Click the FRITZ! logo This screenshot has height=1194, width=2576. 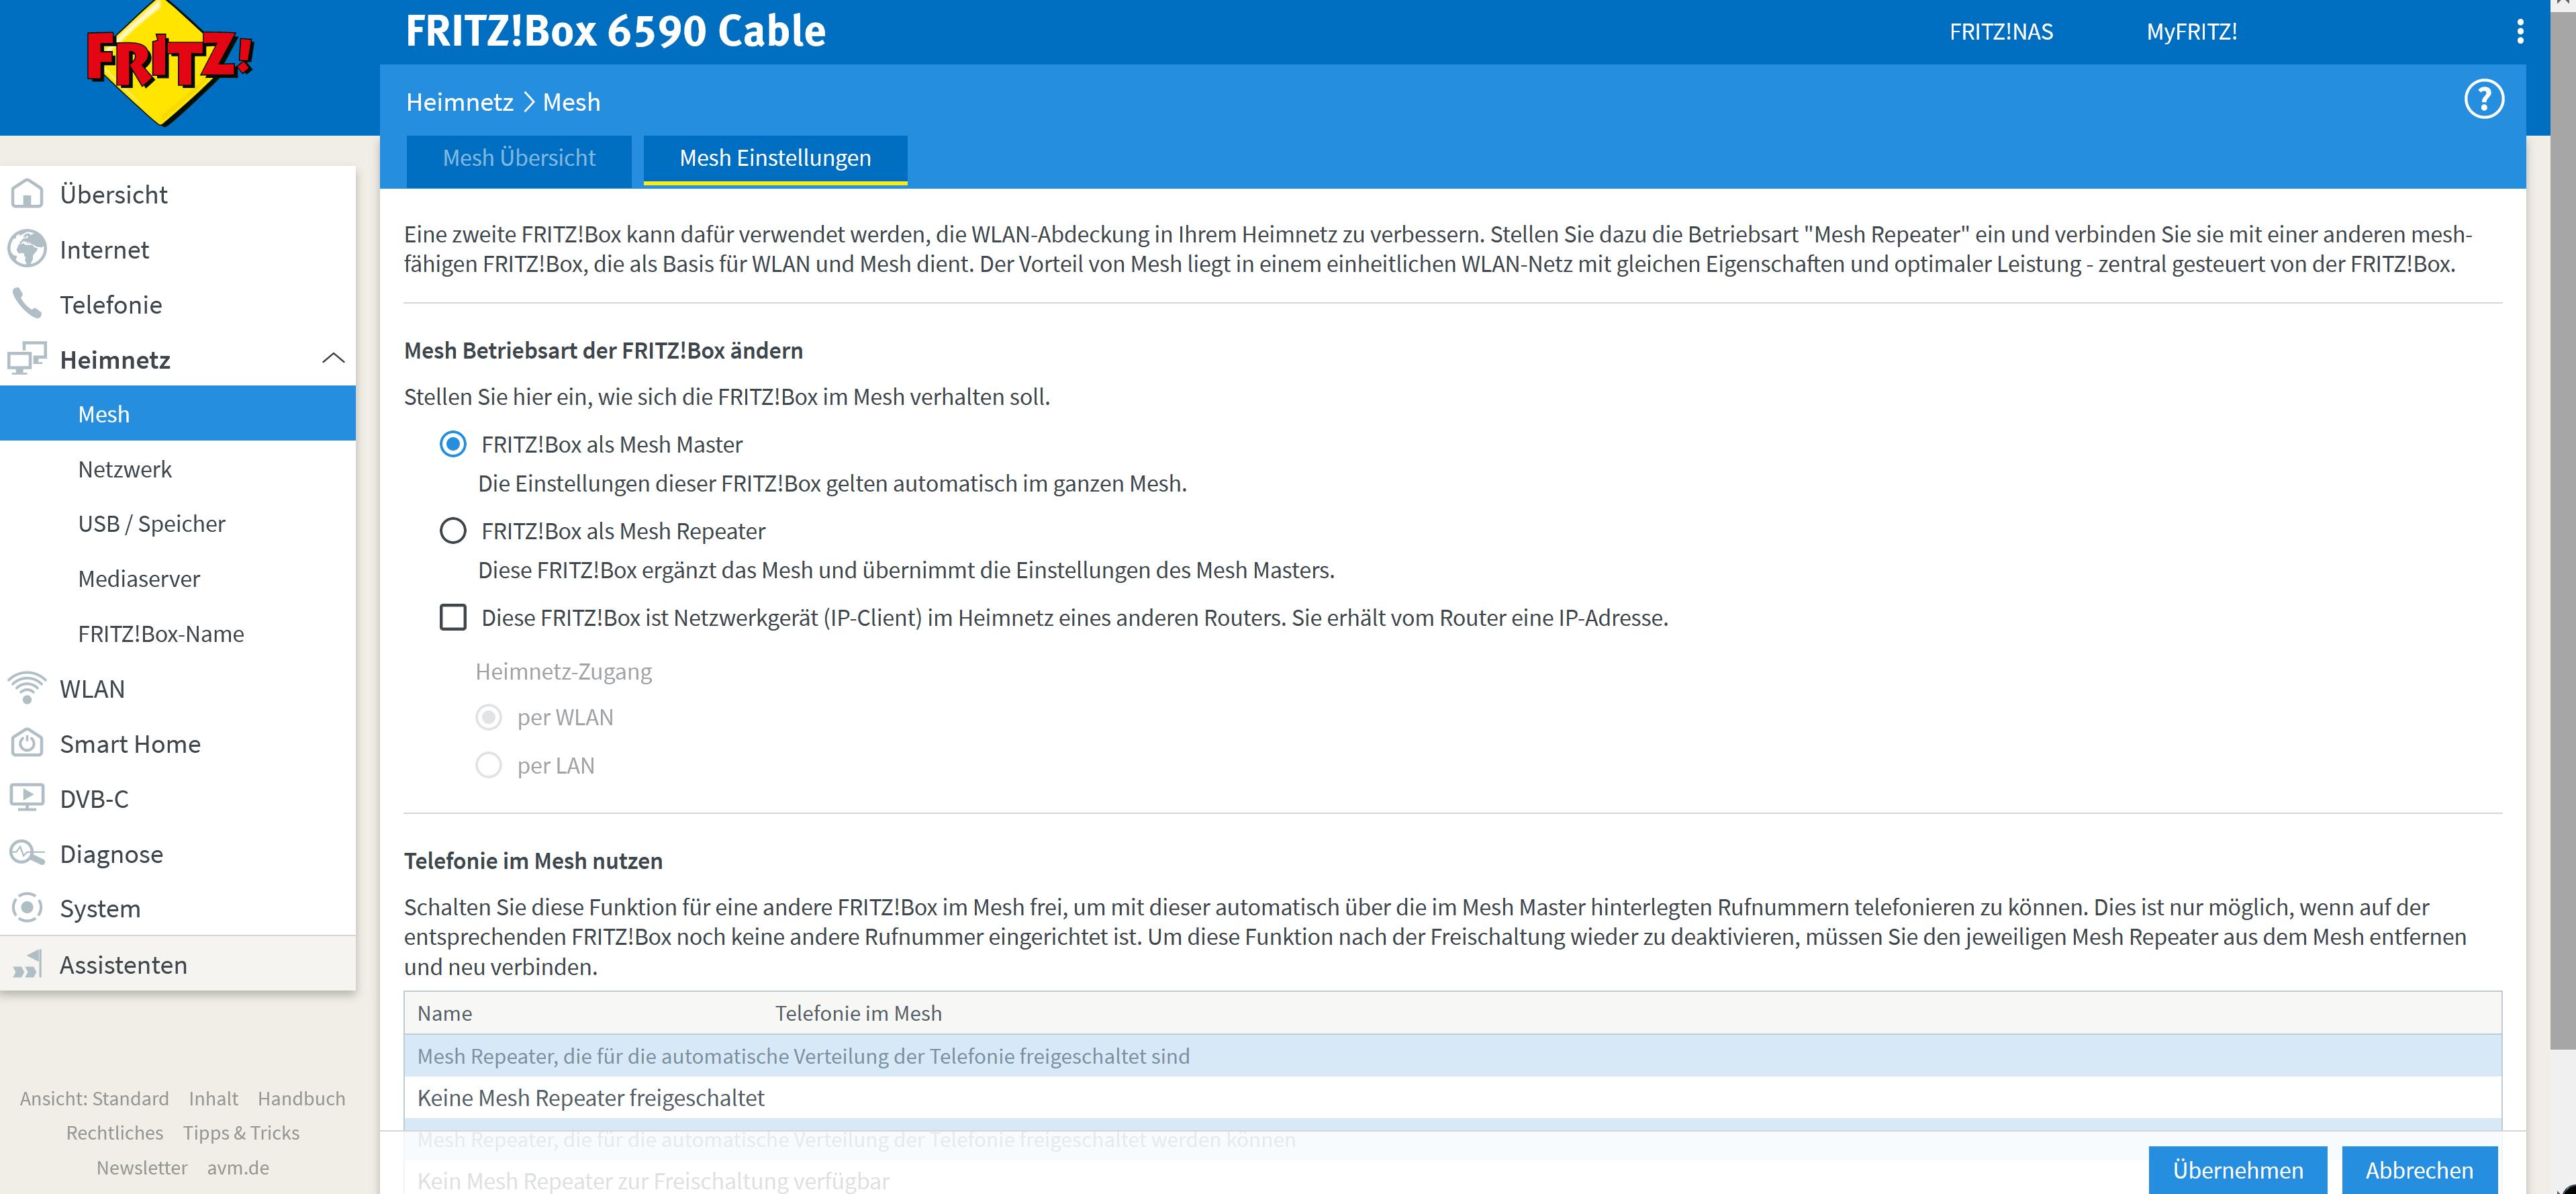[x=169, y=63]
